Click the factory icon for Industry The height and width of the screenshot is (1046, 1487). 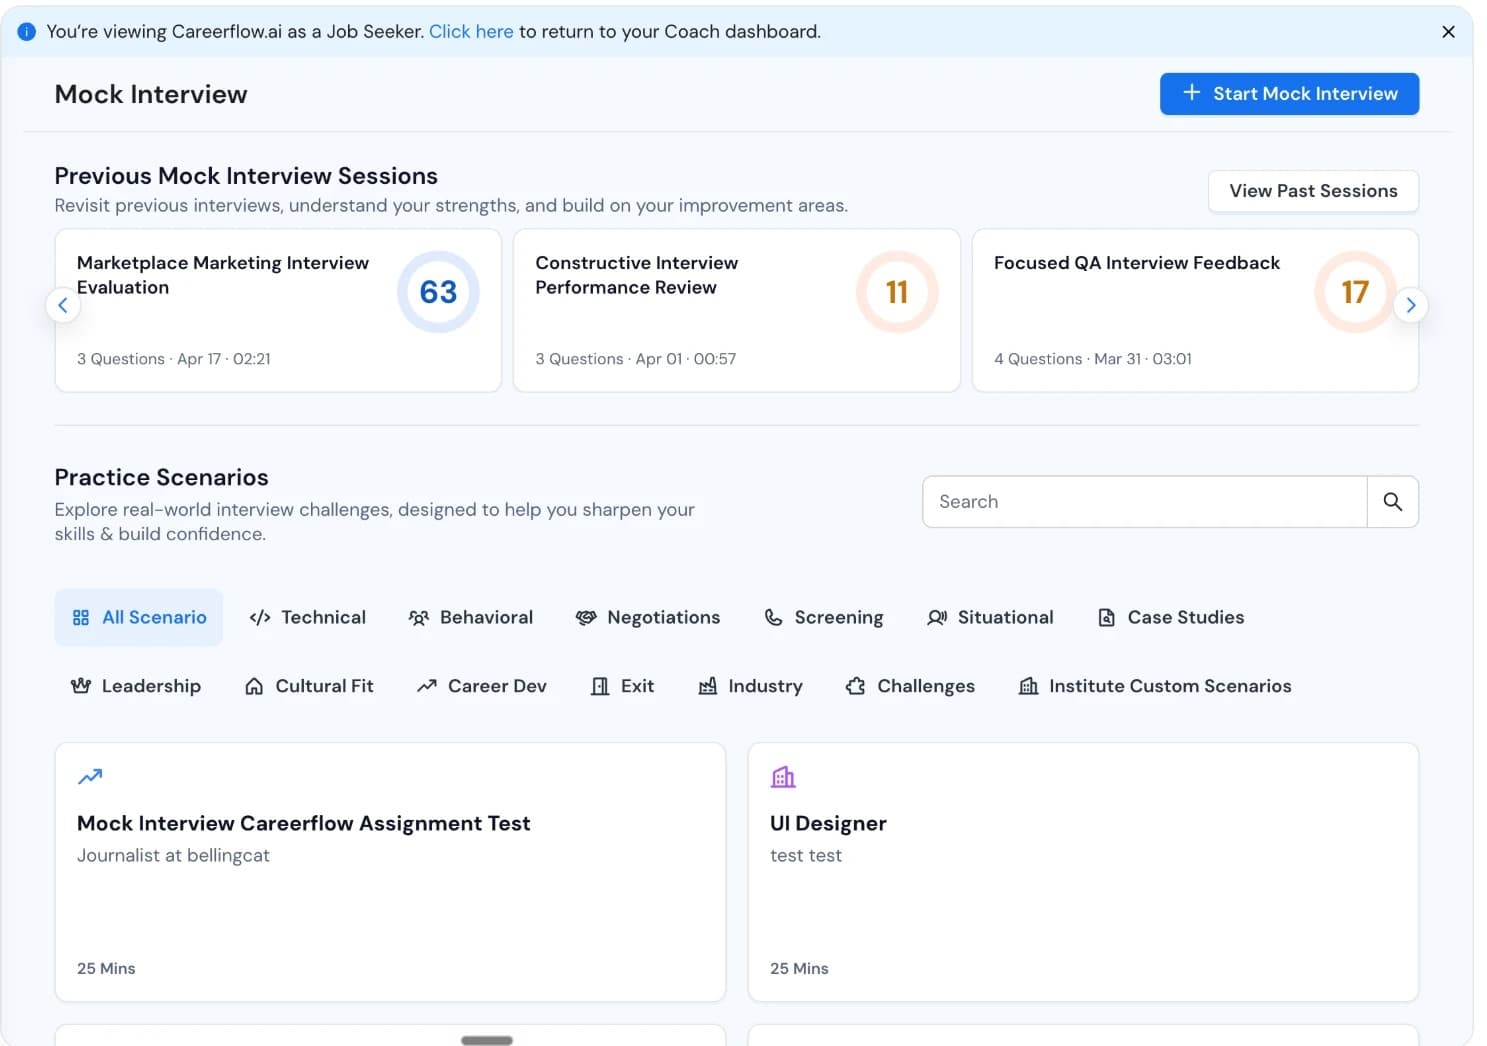tap(707, 686)
